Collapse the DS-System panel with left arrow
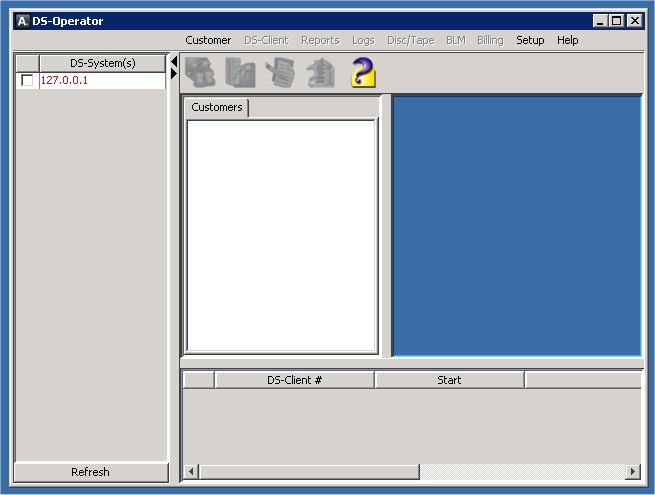Screen dimensions: 655x495 (x=174, y=62)
